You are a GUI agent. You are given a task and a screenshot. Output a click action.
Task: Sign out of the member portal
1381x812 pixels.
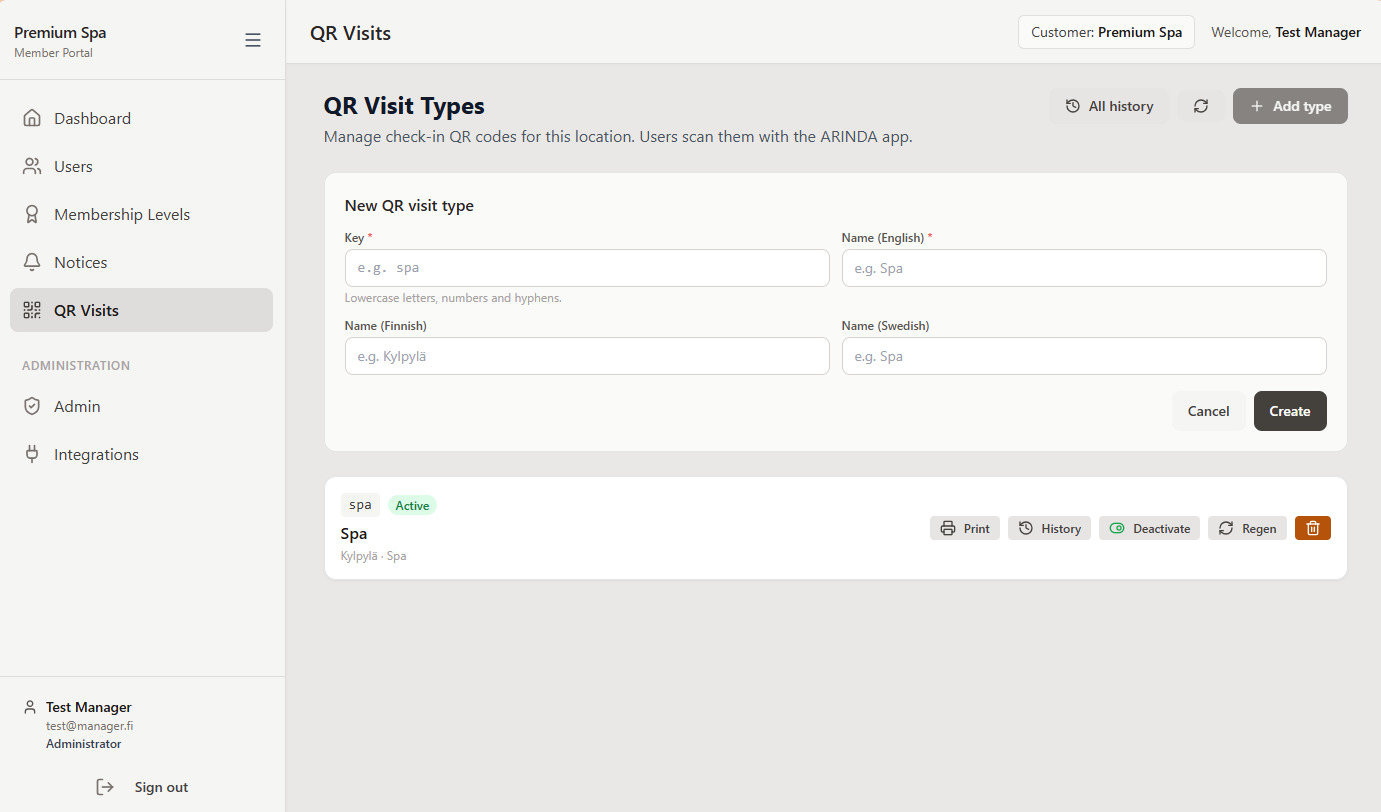point(141,787)
